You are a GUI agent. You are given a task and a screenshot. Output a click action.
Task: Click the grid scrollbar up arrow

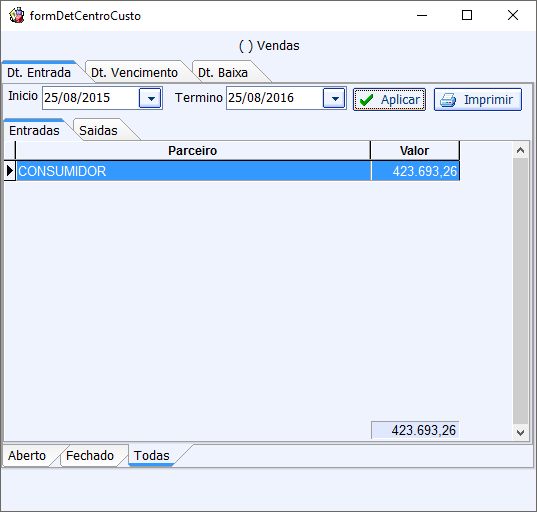coord(521,150)
